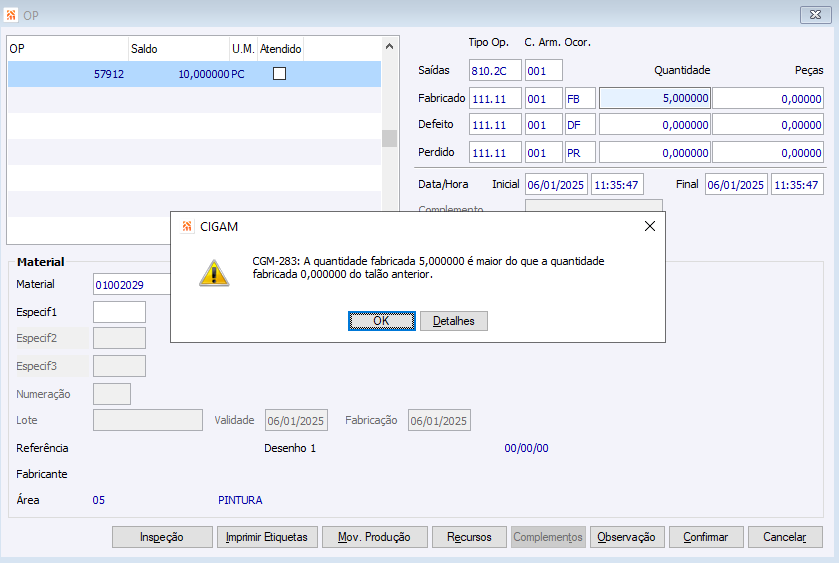
Task: Click Perdido Peças field
Action: [x=768, y=153]
